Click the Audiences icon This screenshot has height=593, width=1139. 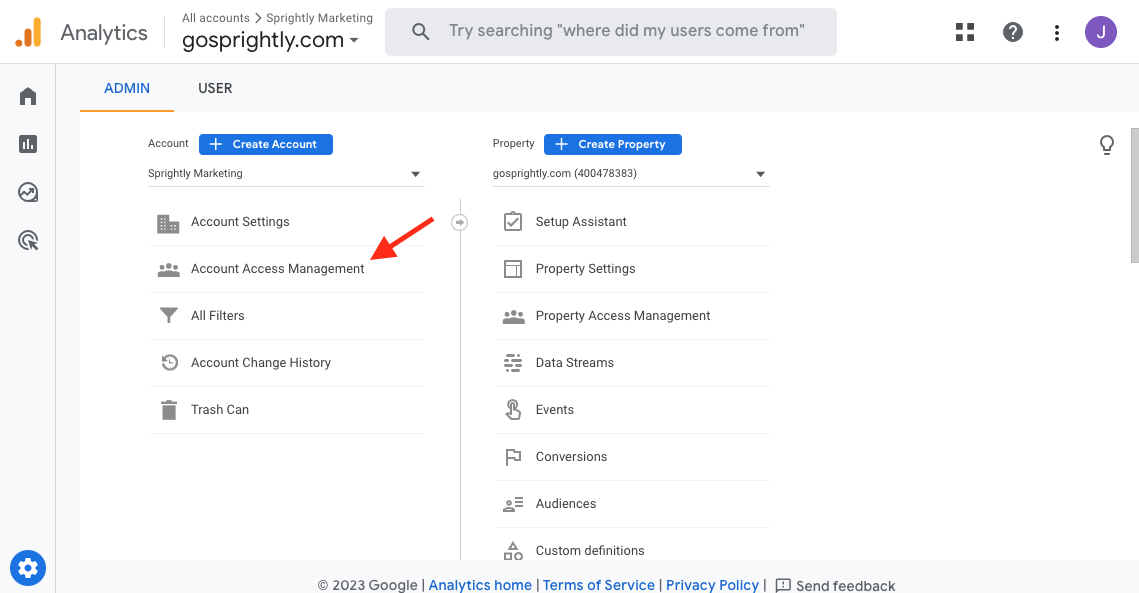[x=513, y=504]
